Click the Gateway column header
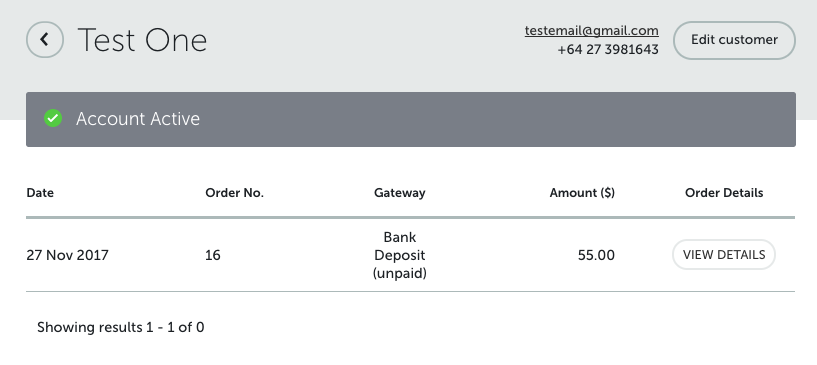 pos(400,193)
